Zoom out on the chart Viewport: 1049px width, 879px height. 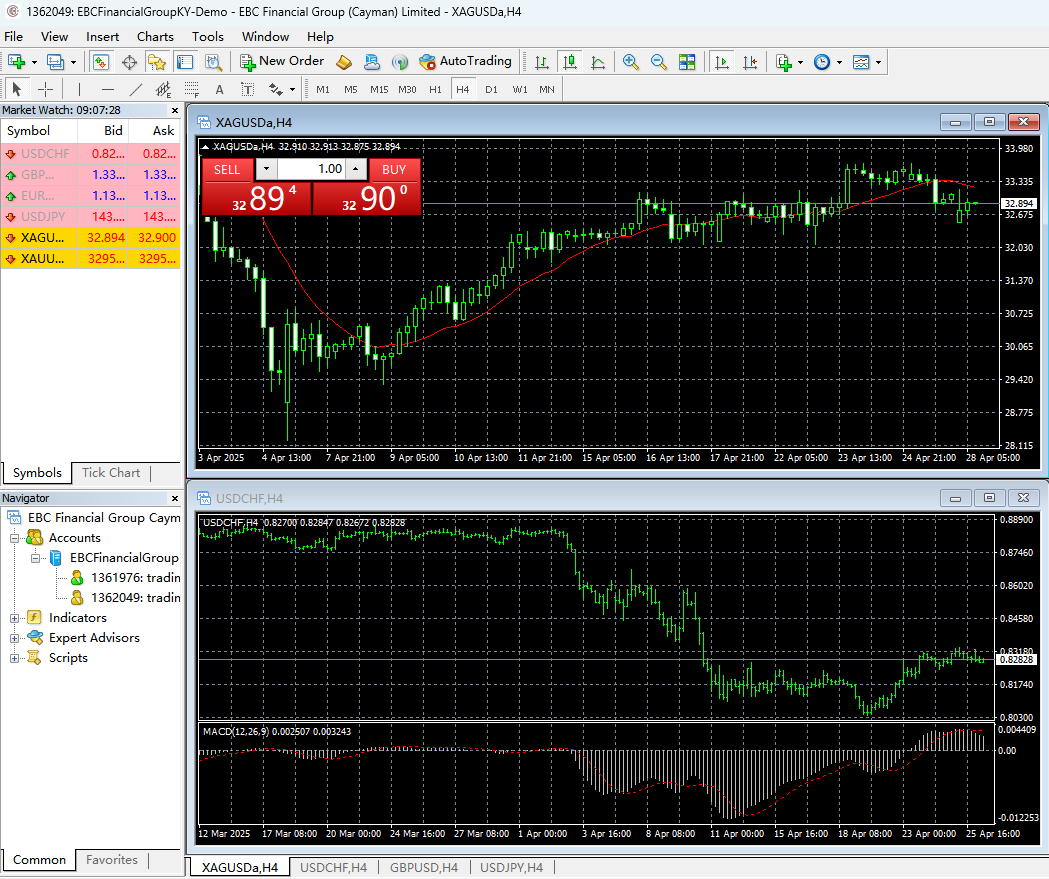659,62
